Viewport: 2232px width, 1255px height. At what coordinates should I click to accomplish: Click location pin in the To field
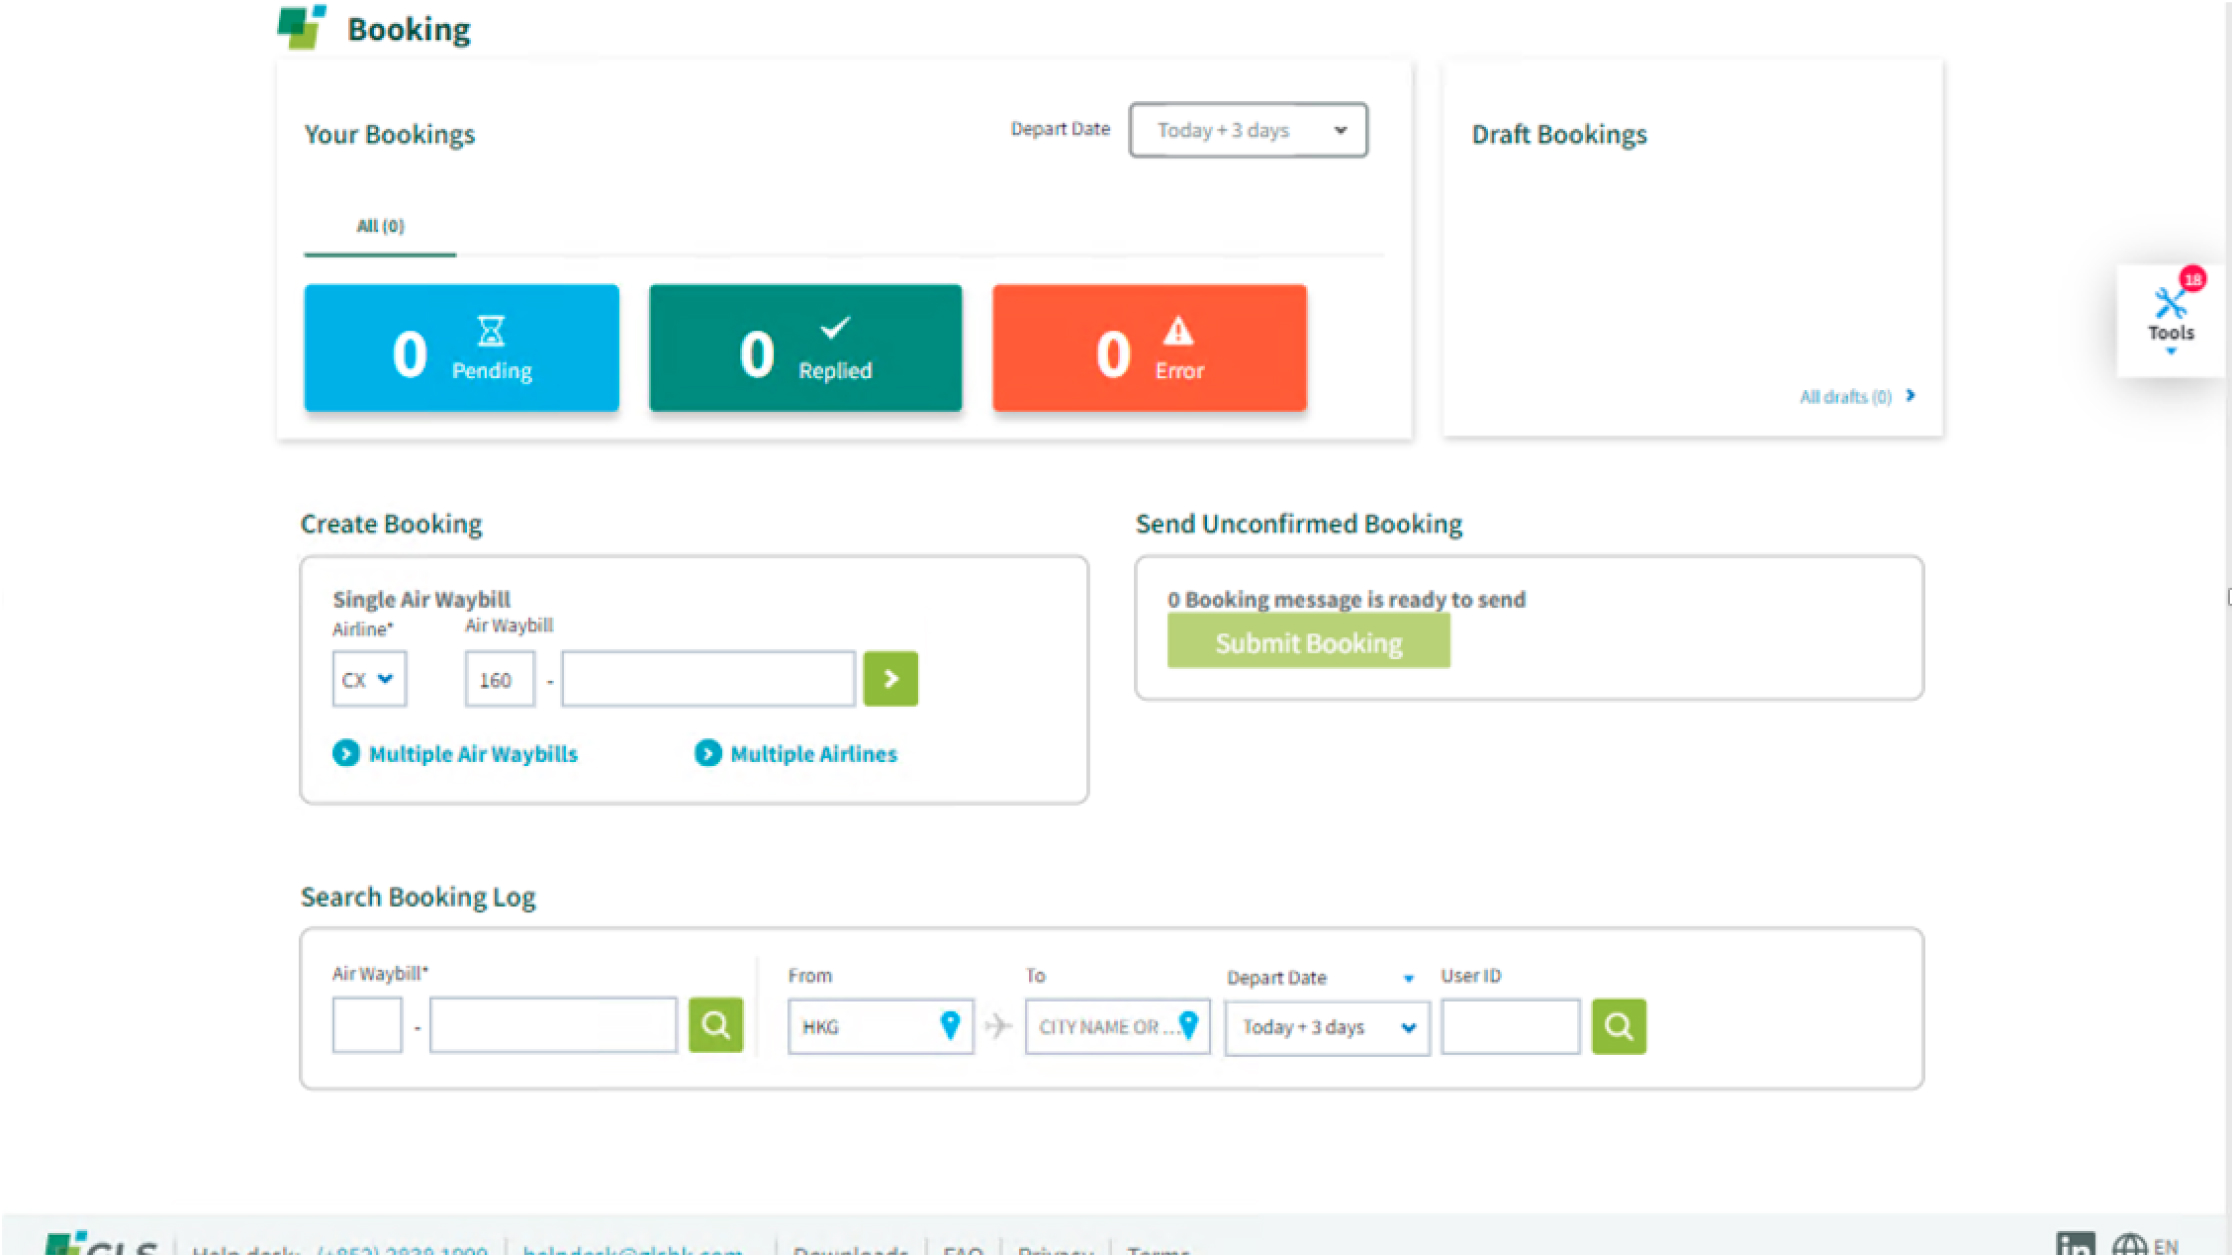point(1188,1025)
